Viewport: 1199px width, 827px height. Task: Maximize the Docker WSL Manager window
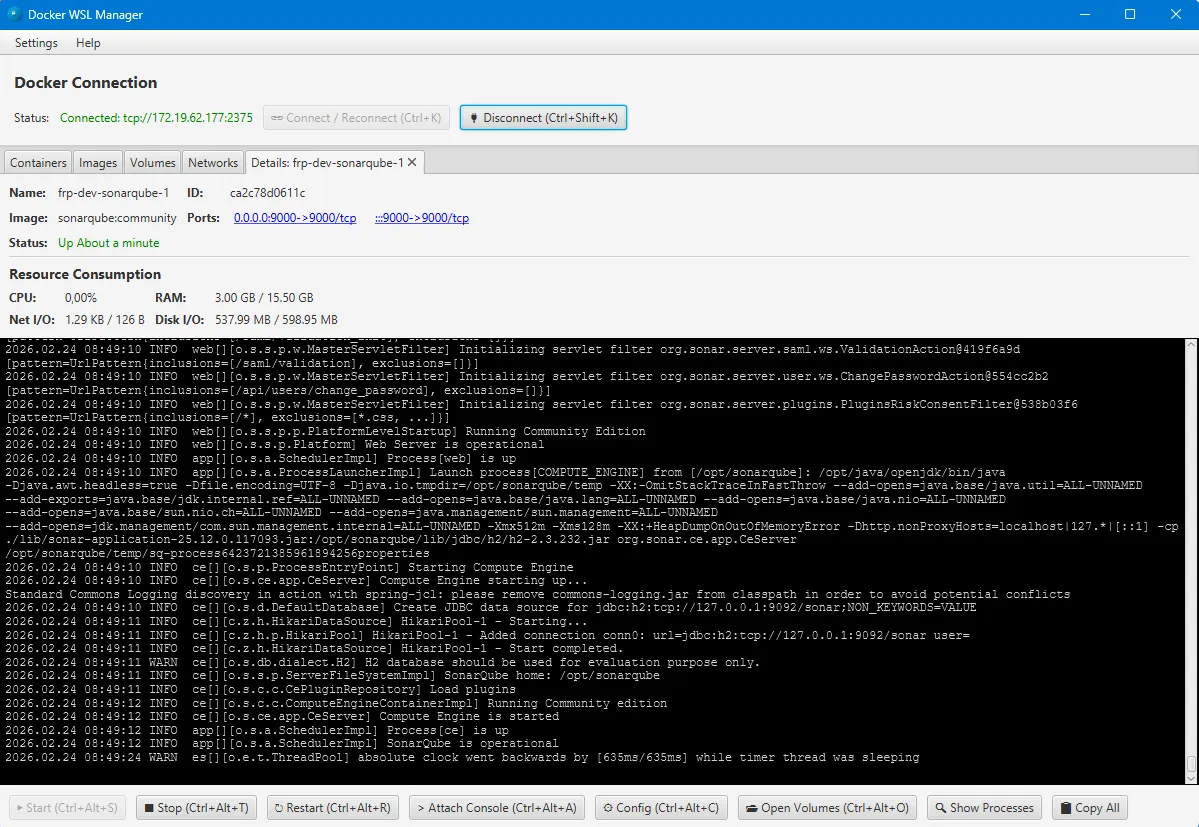(x=1130, y=15)
